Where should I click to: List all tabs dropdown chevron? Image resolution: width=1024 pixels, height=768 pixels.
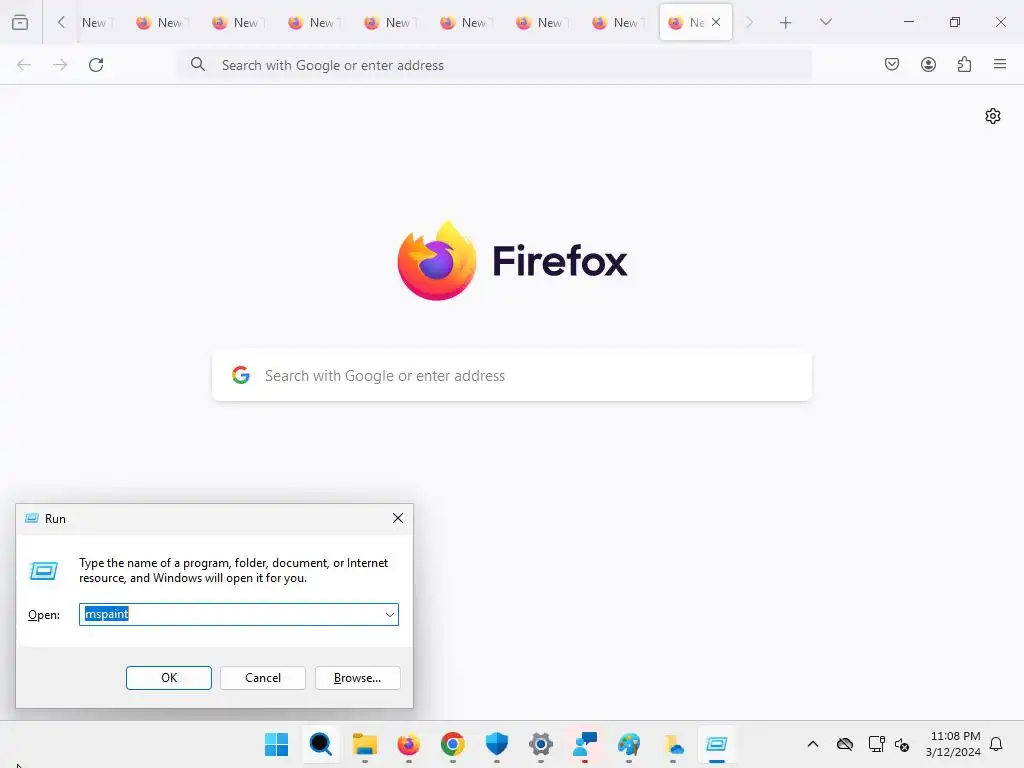point(825,22)
